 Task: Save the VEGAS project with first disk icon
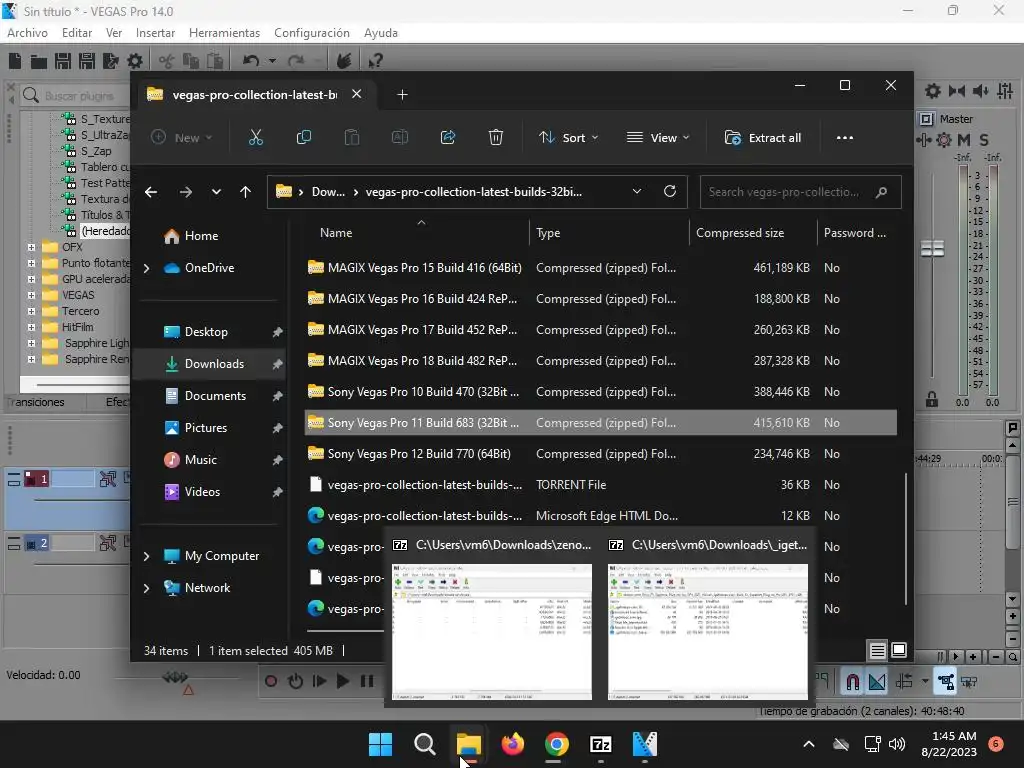point(63,61)
